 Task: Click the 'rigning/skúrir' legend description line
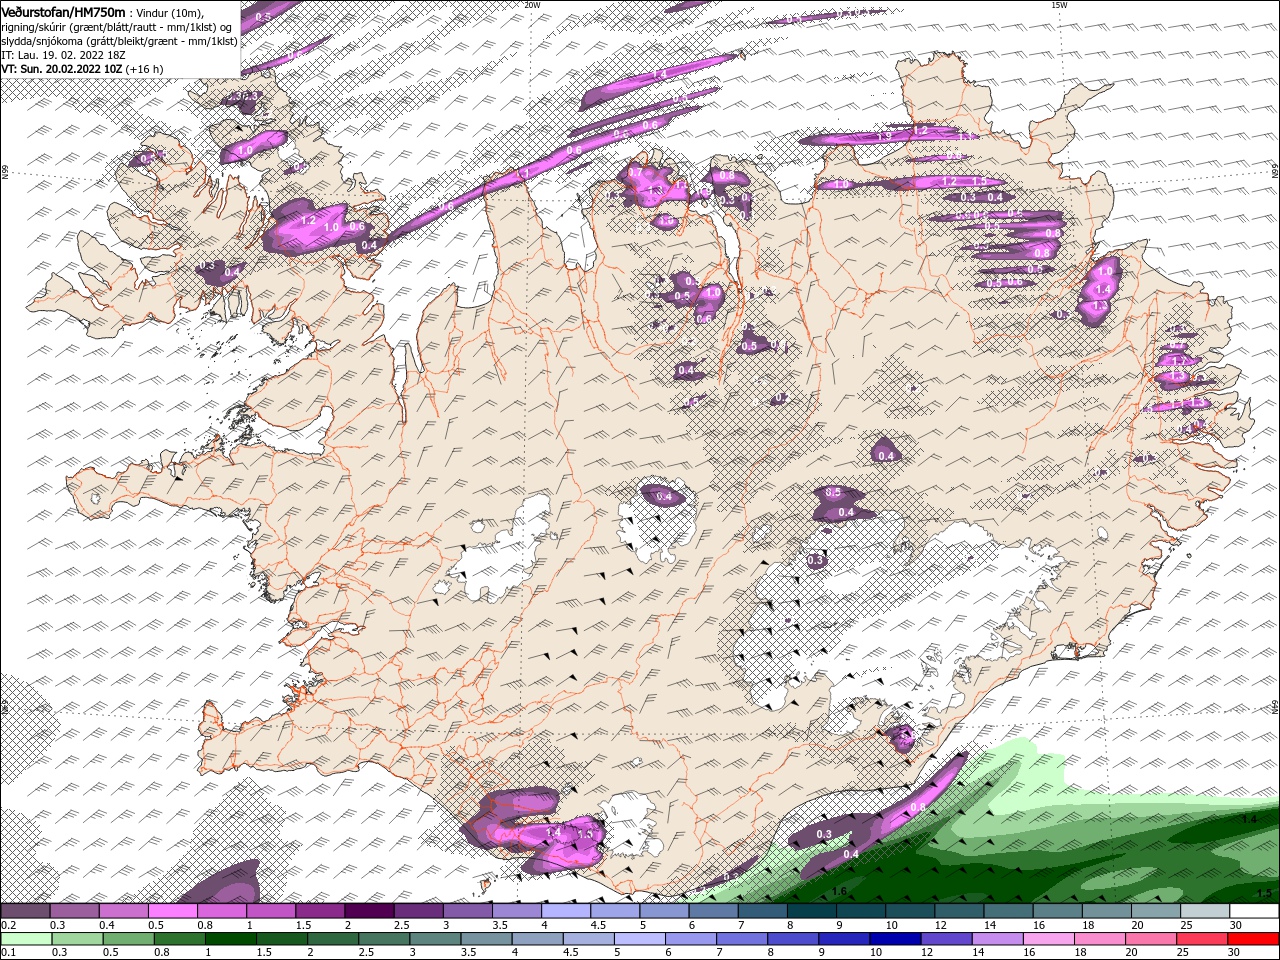tap(116, 27)
